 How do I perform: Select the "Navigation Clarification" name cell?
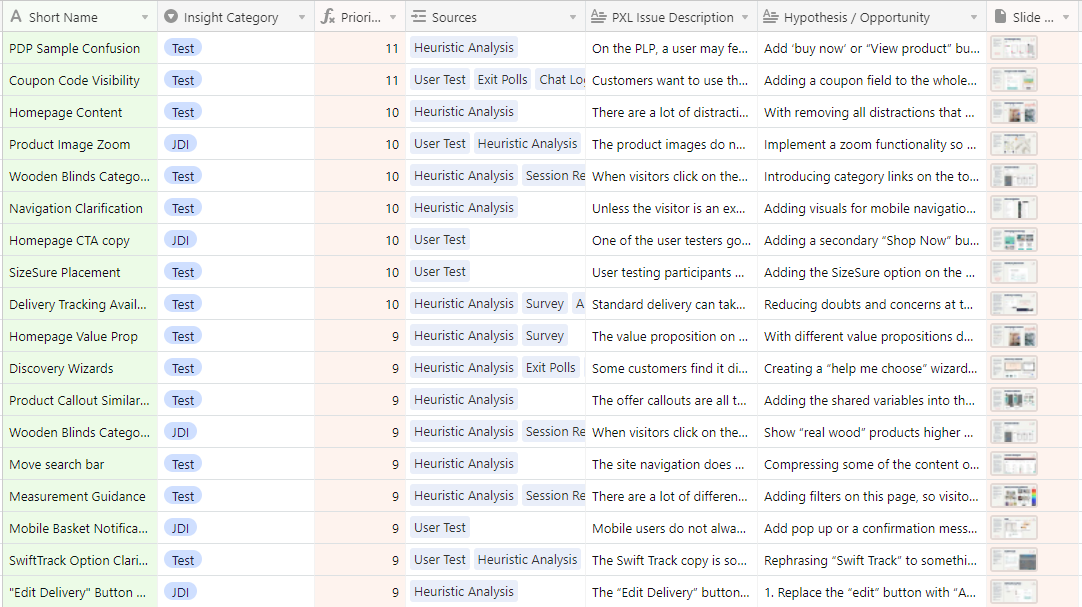80,208
